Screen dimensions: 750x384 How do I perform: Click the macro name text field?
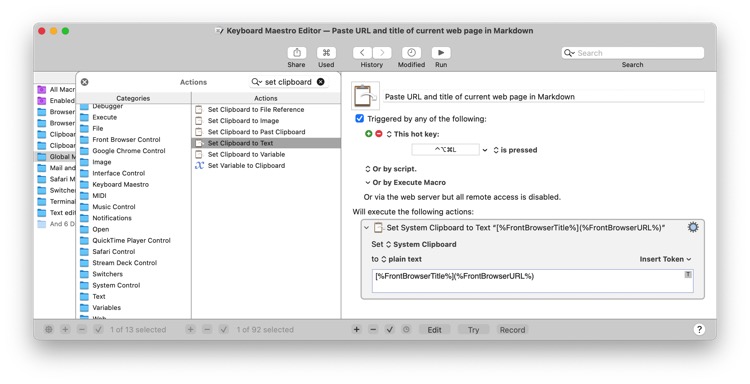[544, 97]
